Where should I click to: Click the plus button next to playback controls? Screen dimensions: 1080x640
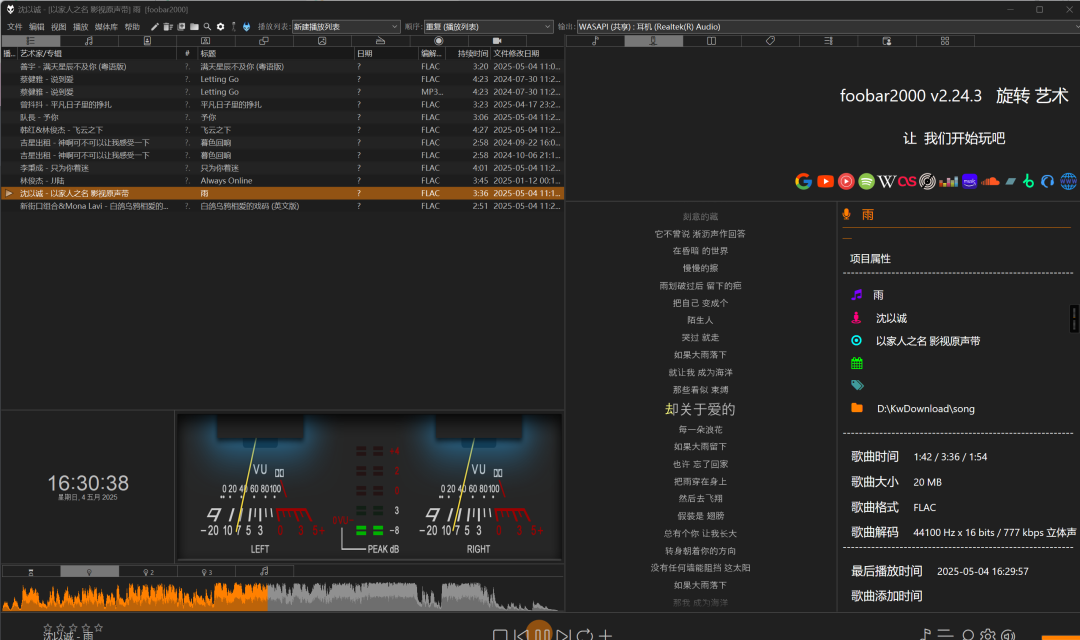click(x=606, y=634)
